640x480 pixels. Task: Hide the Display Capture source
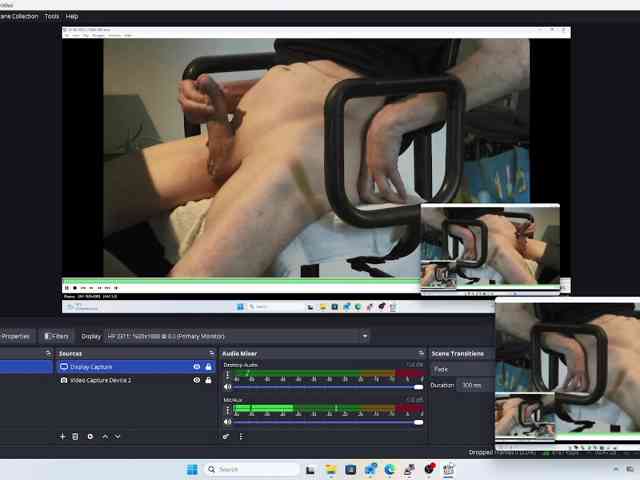[197, 367]
